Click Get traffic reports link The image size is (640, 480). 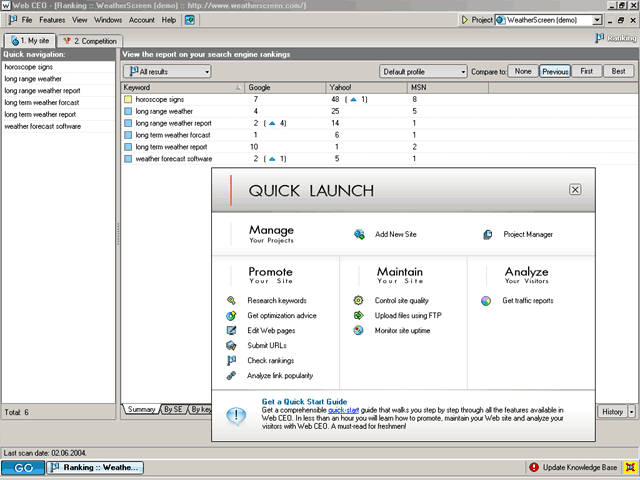point(528,301)
